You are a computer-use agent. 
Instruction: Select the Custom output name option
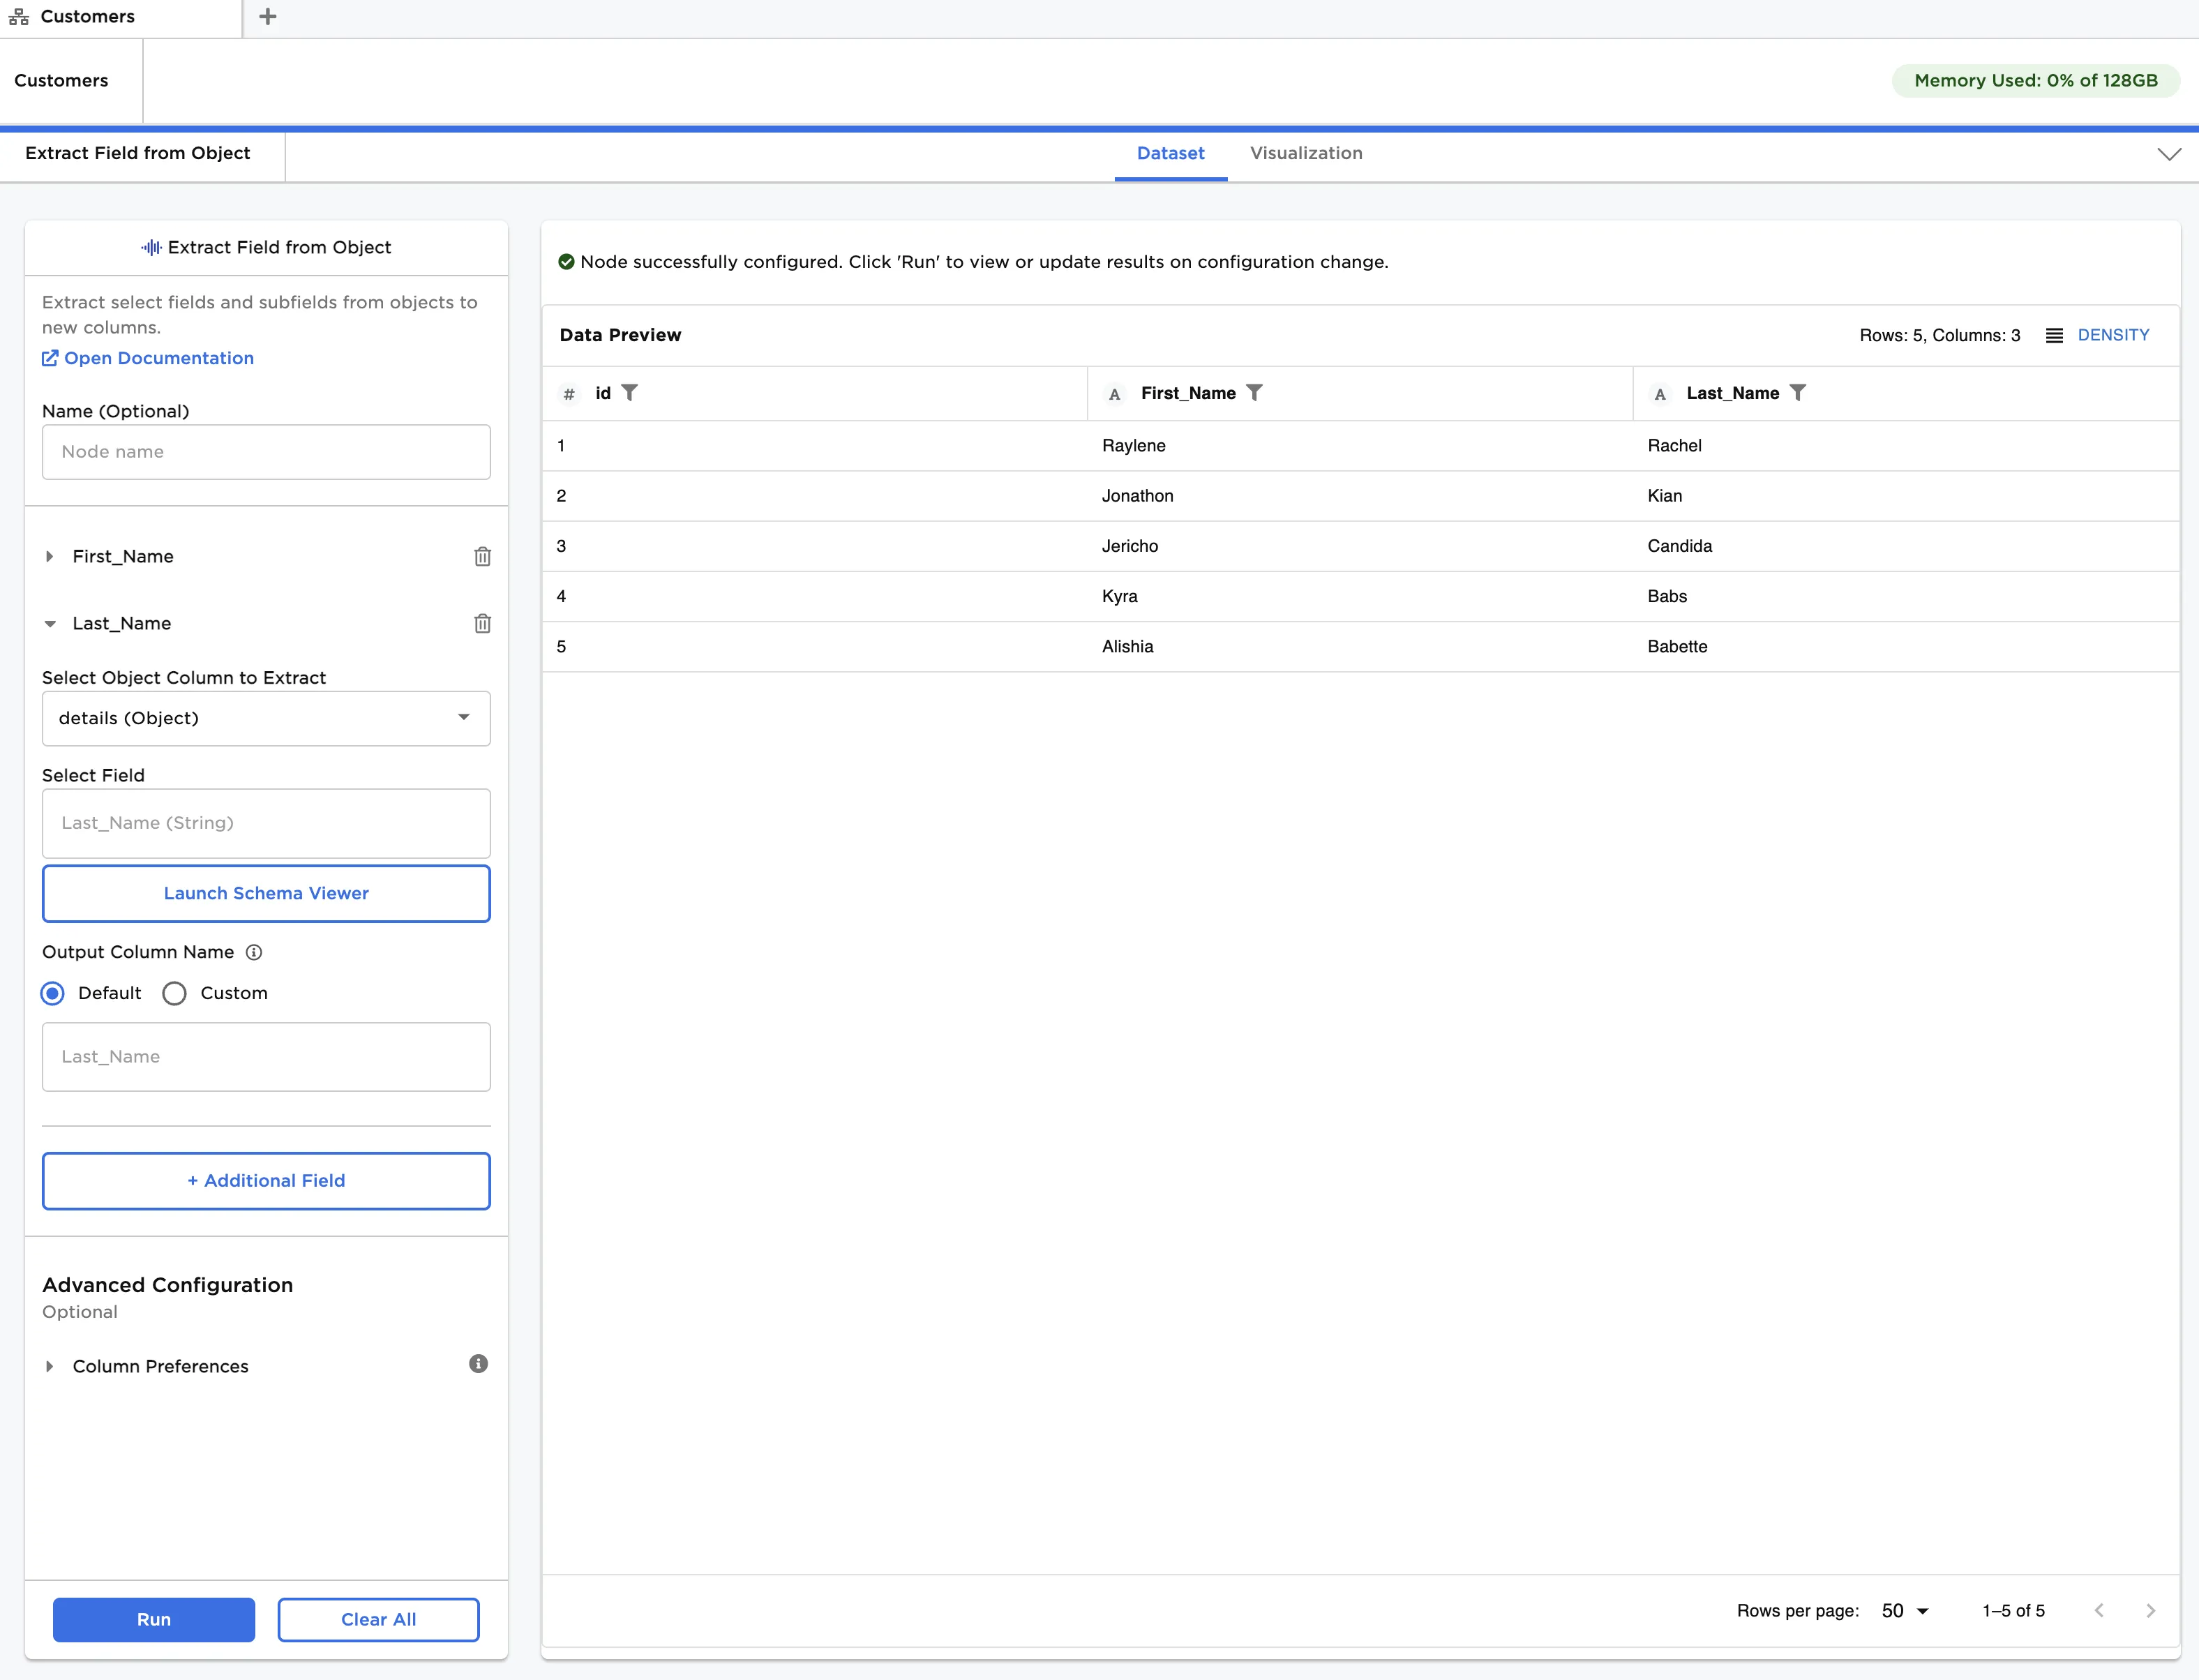pos(175,993)
